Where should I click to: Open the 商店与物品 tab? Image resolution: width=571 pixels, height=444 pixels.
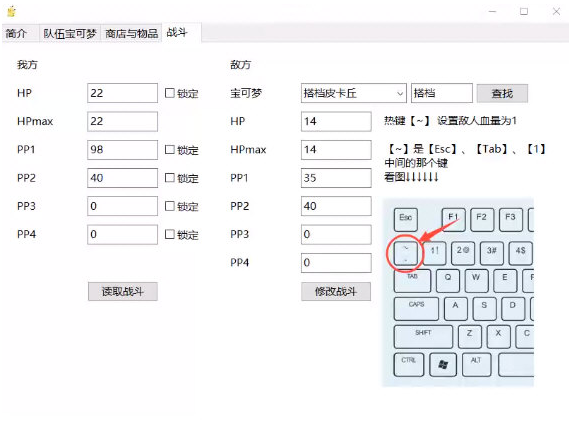click(x=131, y=34)
